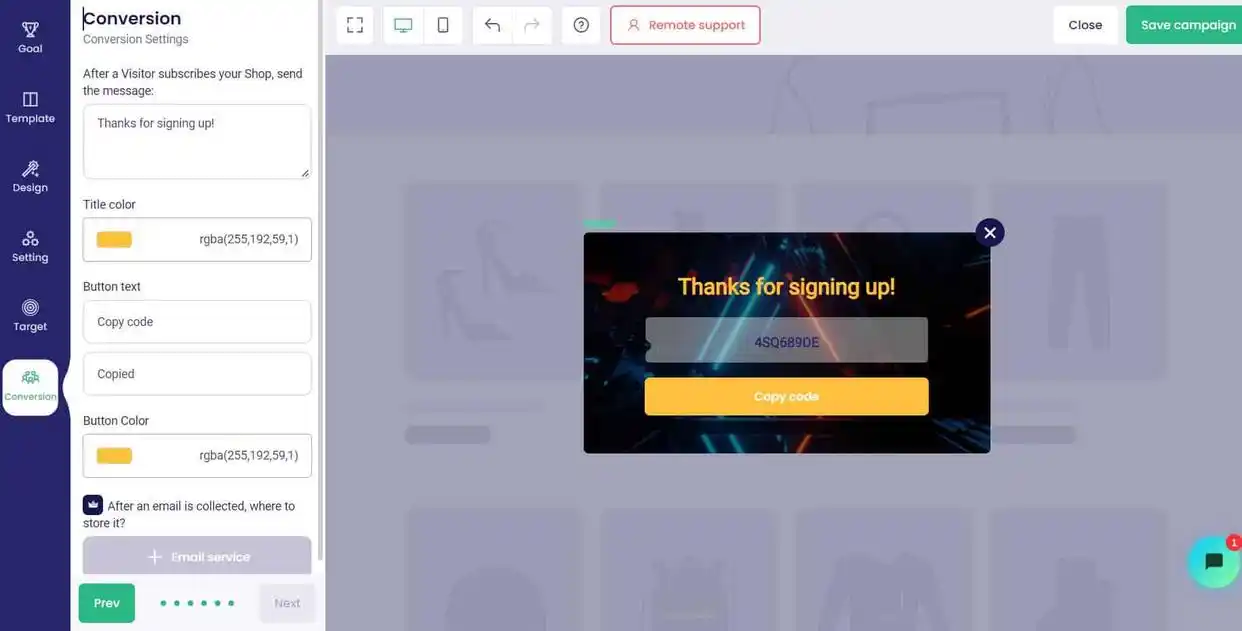Switch to mobile preview mode
Viewport: 1242px width, 631px height.
(x=443, y=25)
